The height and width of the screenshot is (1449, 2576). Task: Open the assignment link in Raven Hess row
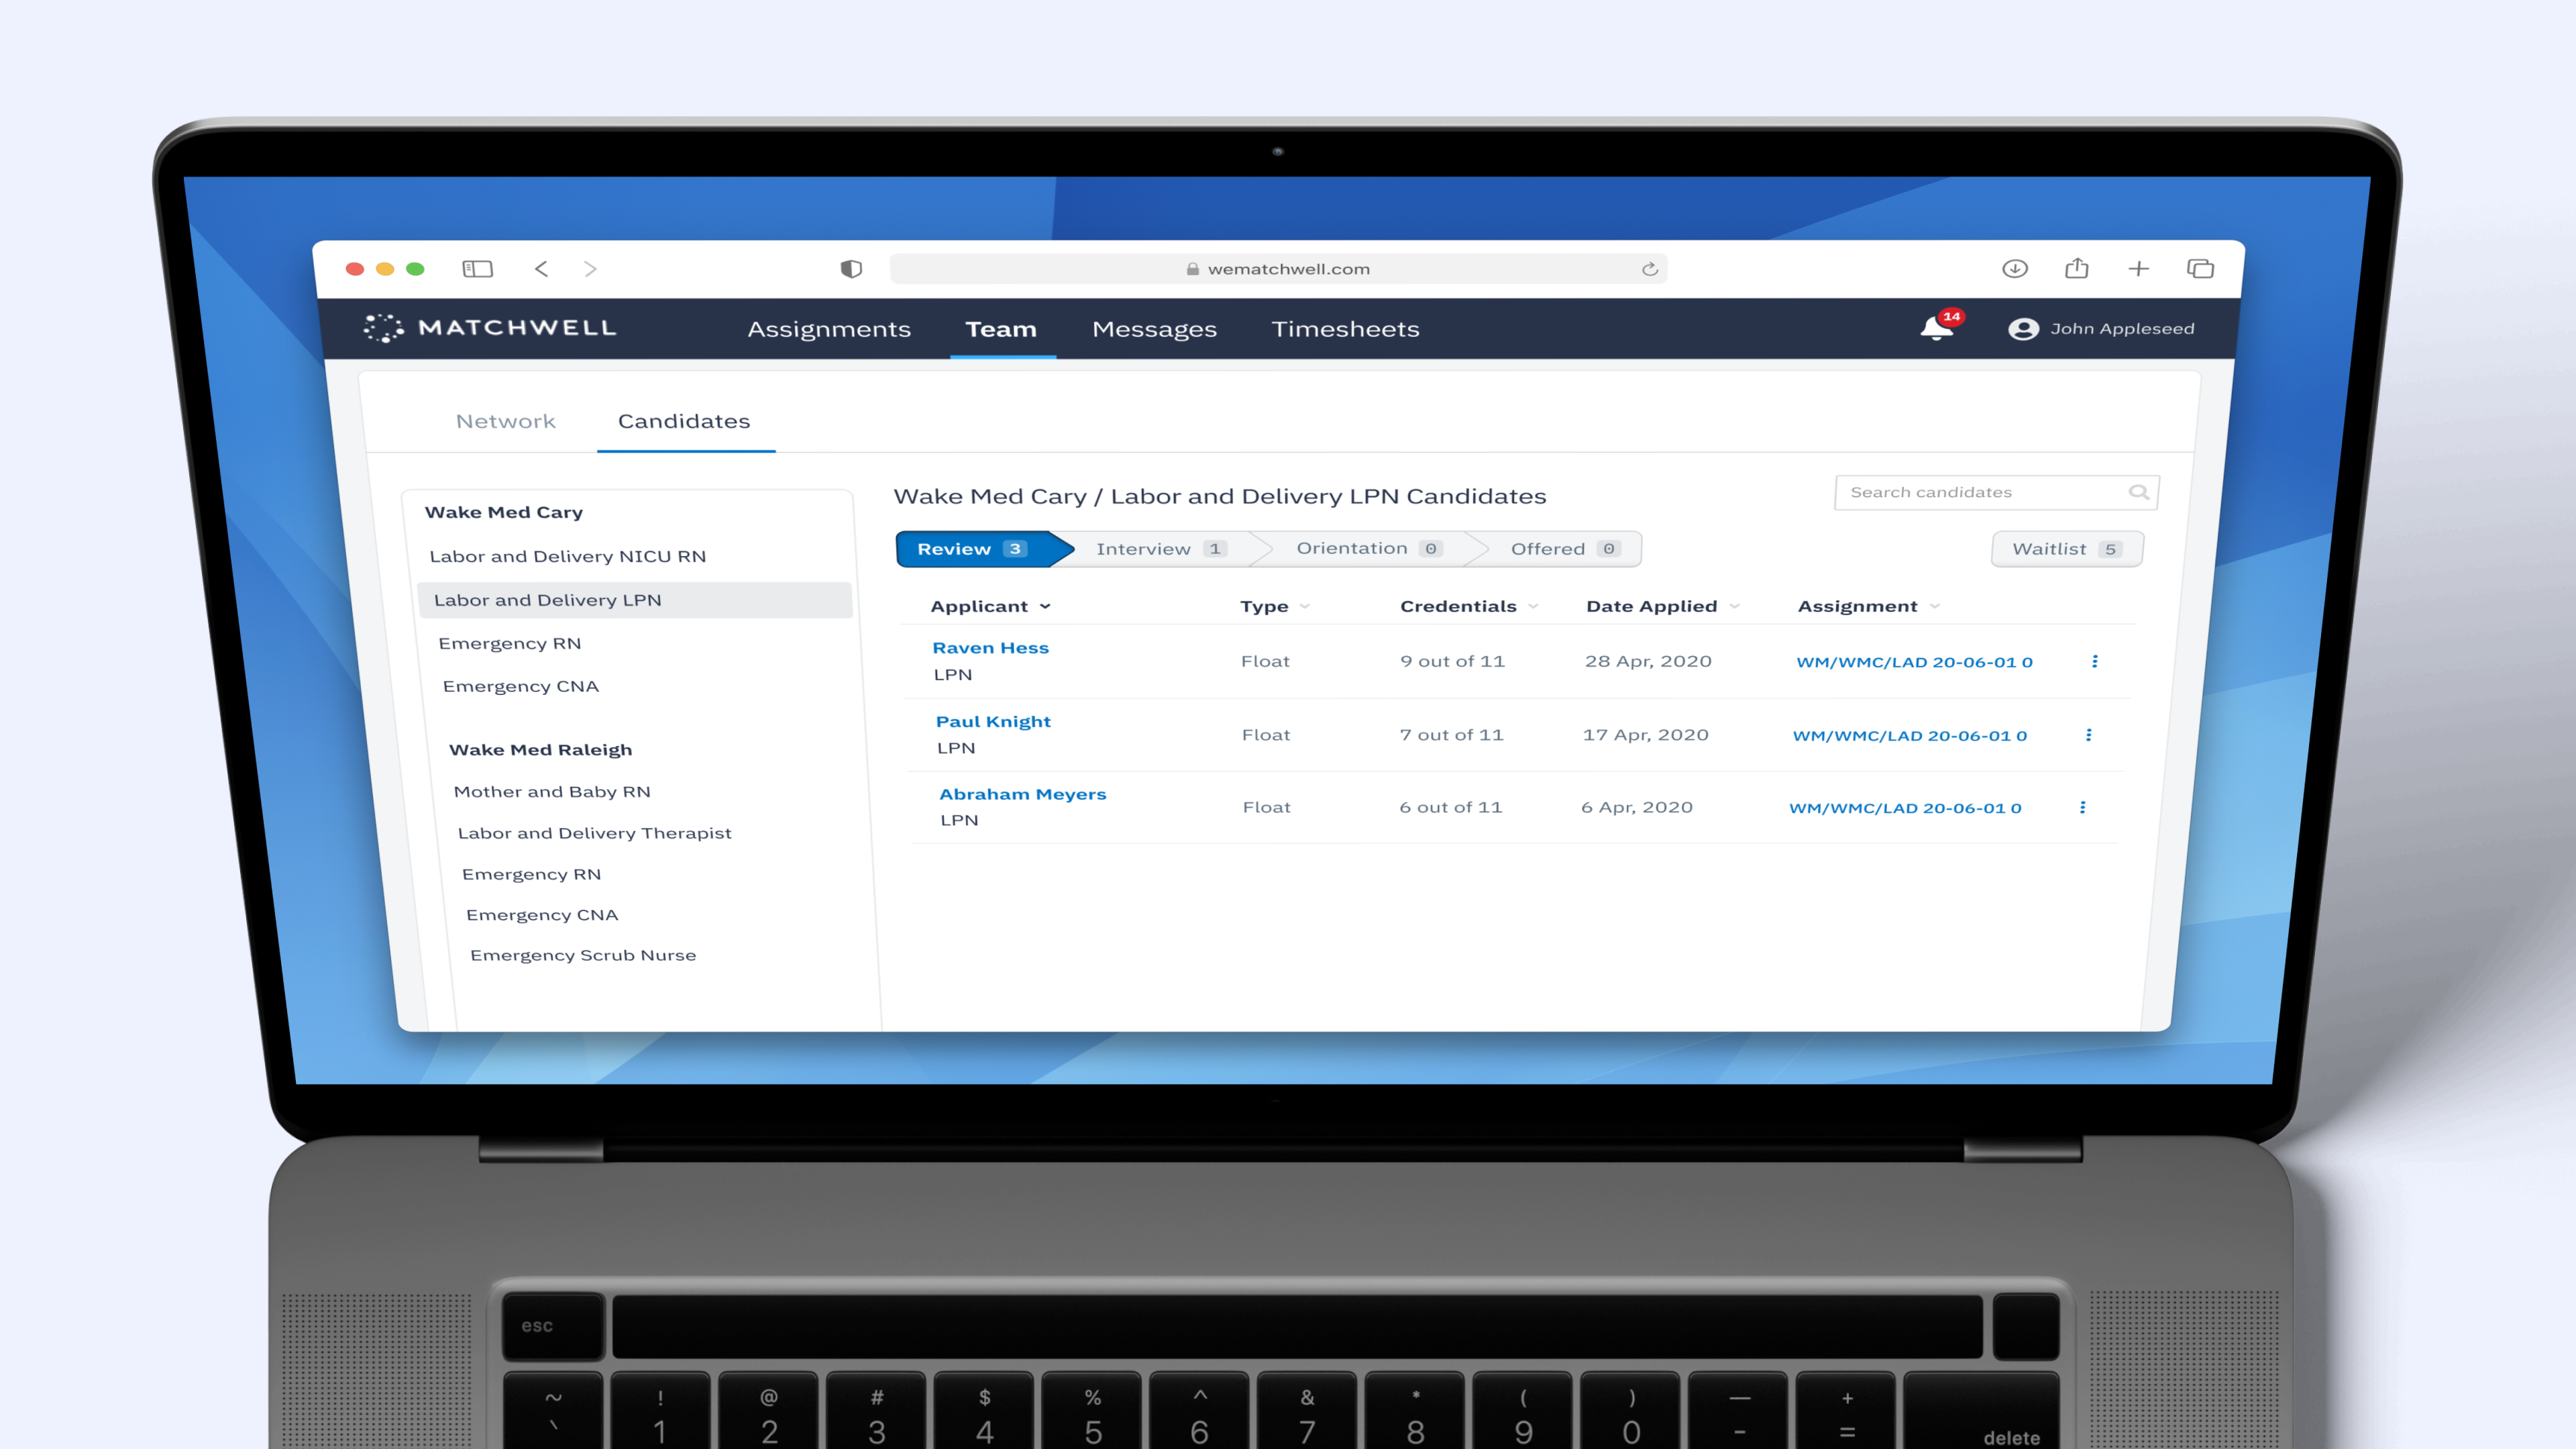(x=1914, y=662)
